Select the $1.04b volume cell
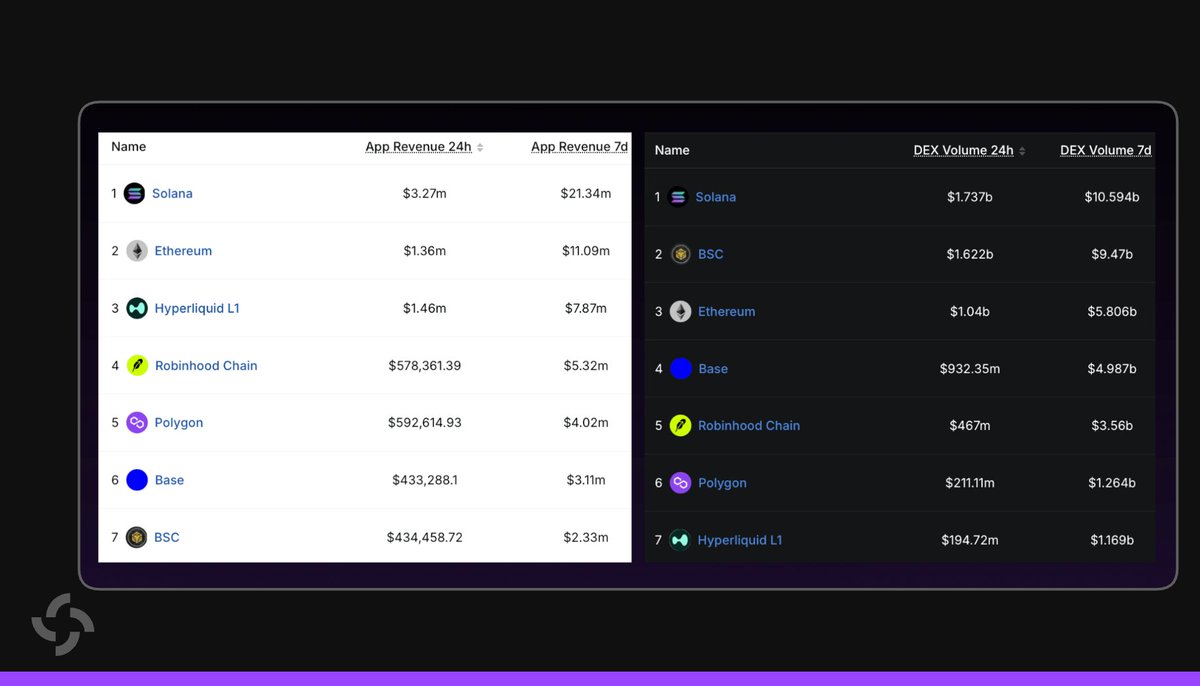Image resolution: width=1200 pixels, height=686 pixels. tap(970, 311)
